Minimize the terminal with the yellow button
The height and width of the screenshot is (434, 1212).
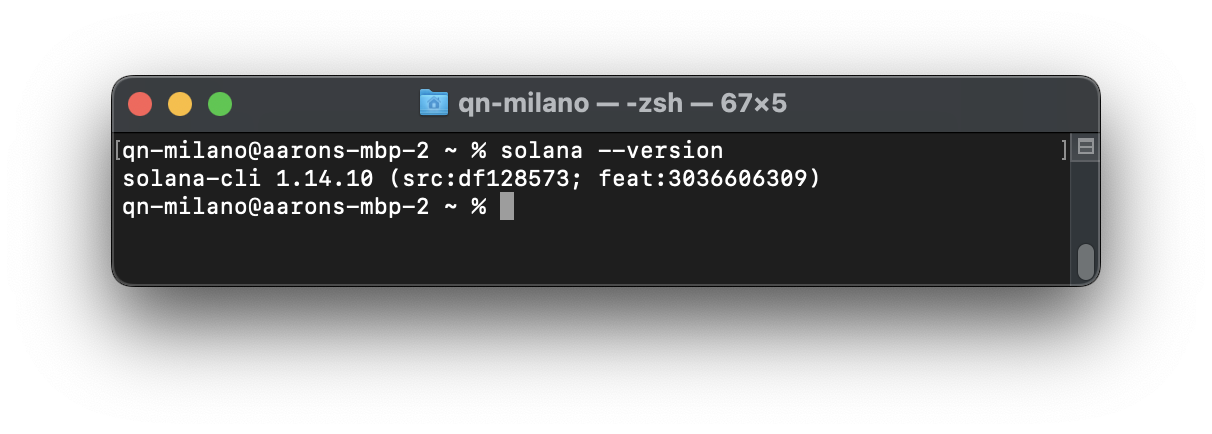(x=180, y=104)
